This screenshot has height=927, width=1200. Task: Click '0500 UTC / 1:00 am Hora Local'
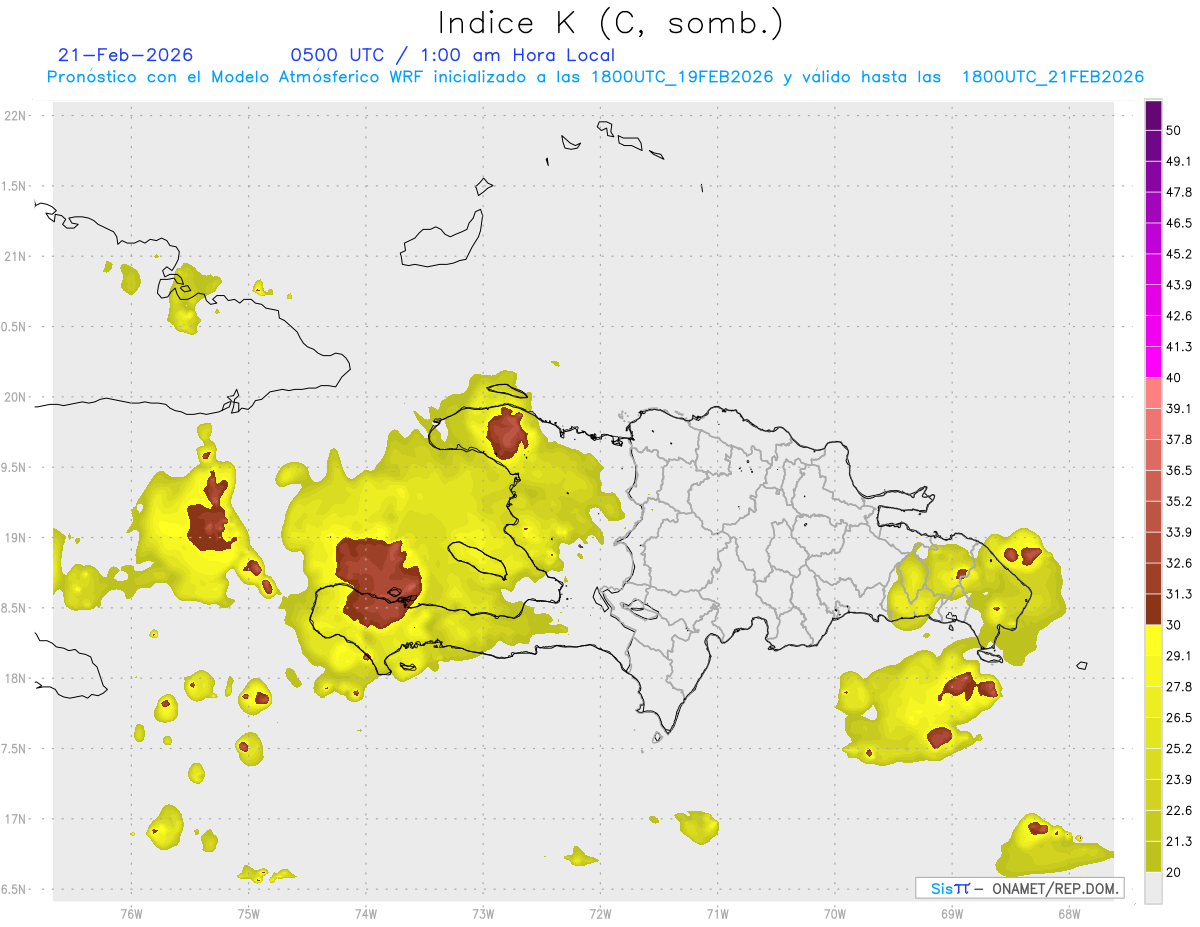pos(452,55)
